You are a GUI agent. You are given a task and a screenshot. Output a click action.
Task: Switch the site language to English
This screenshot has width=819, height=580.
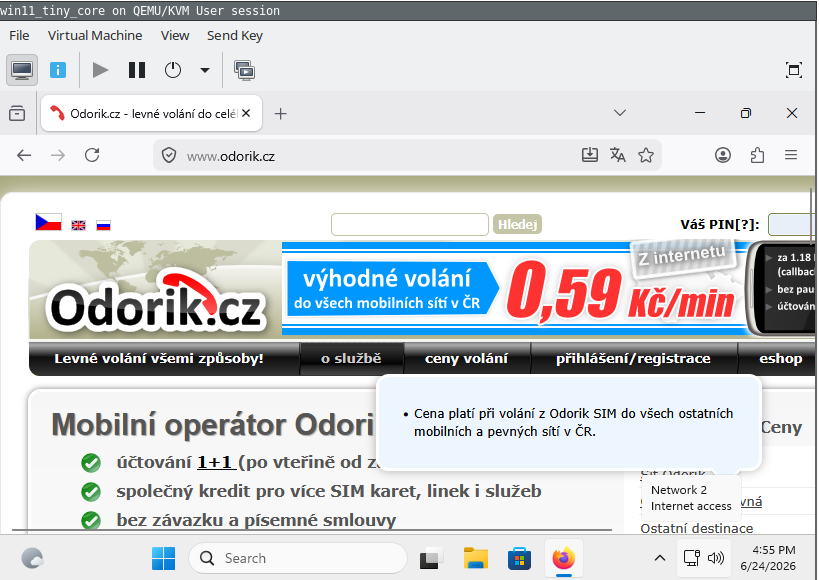coord(78,225)
